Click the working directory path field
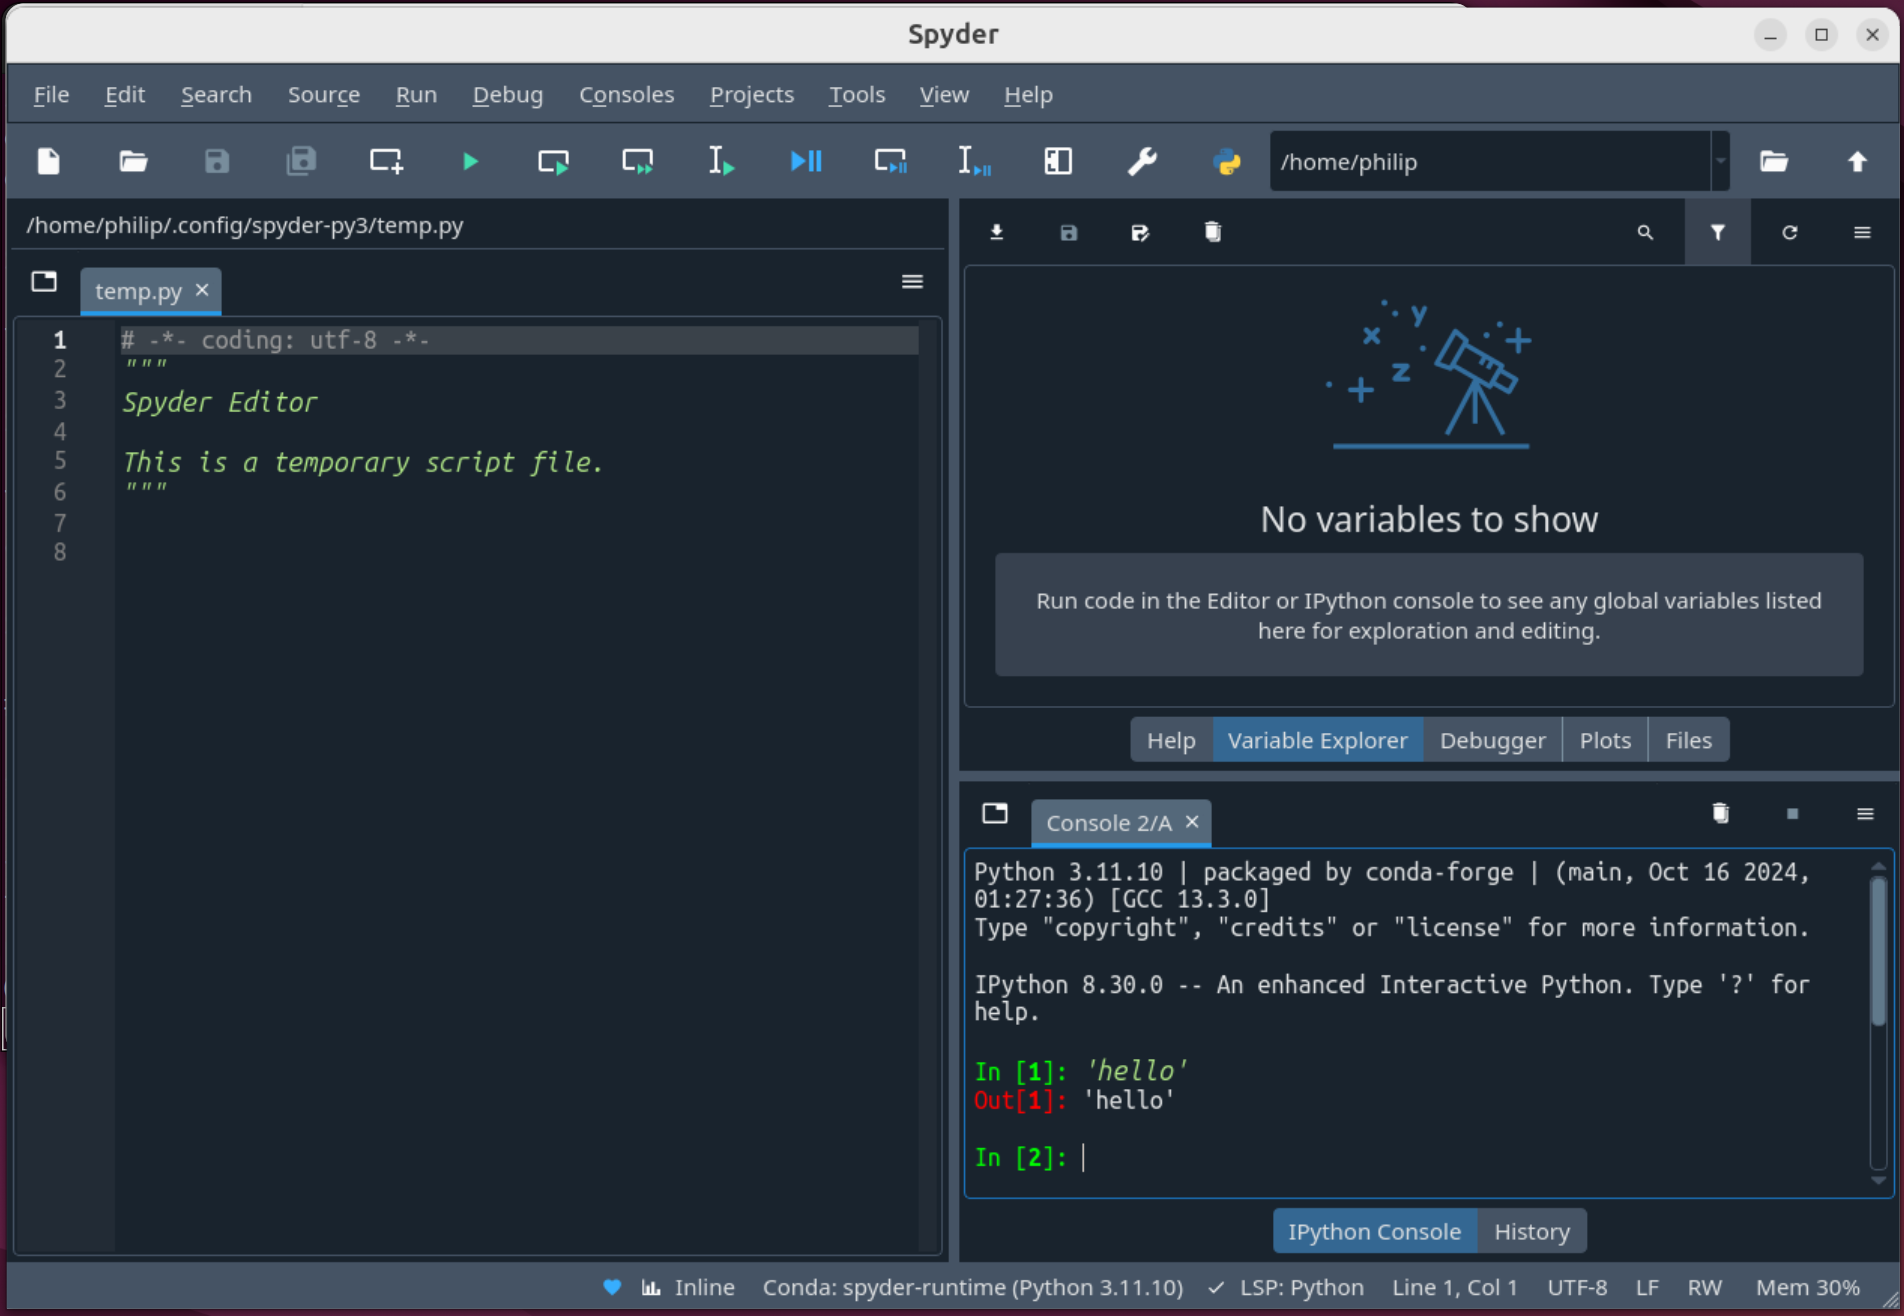 1490,161
